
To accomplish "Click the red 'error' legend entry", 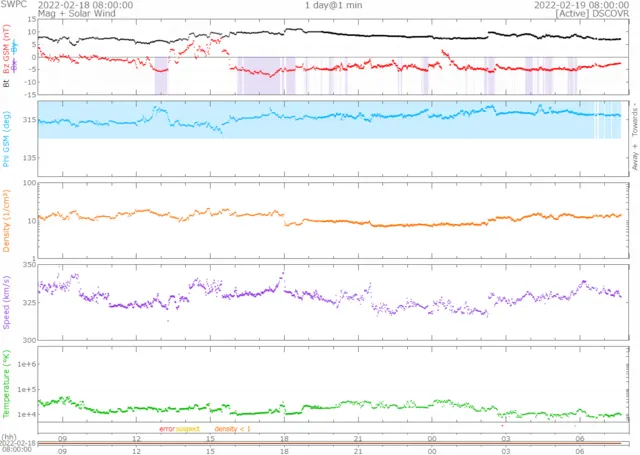I will tap(166, 429).
